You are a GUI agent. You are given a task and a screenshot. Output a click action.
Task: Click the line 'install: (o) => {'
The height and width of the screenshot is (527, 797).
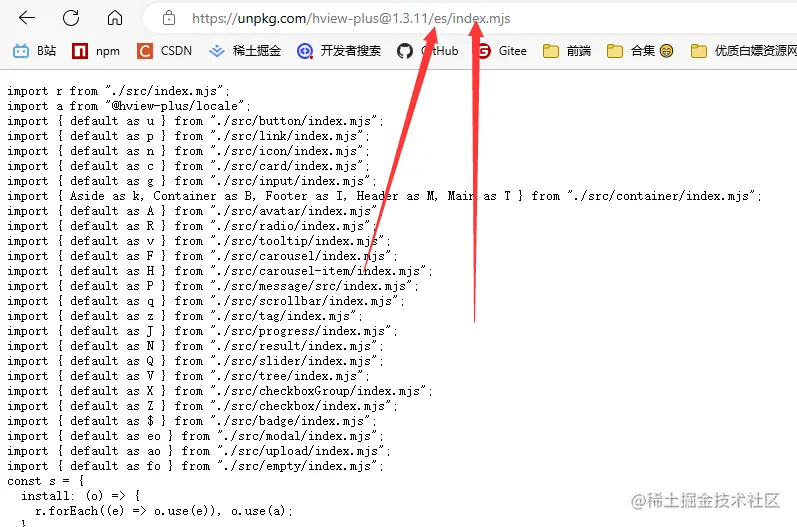[80, 496]
